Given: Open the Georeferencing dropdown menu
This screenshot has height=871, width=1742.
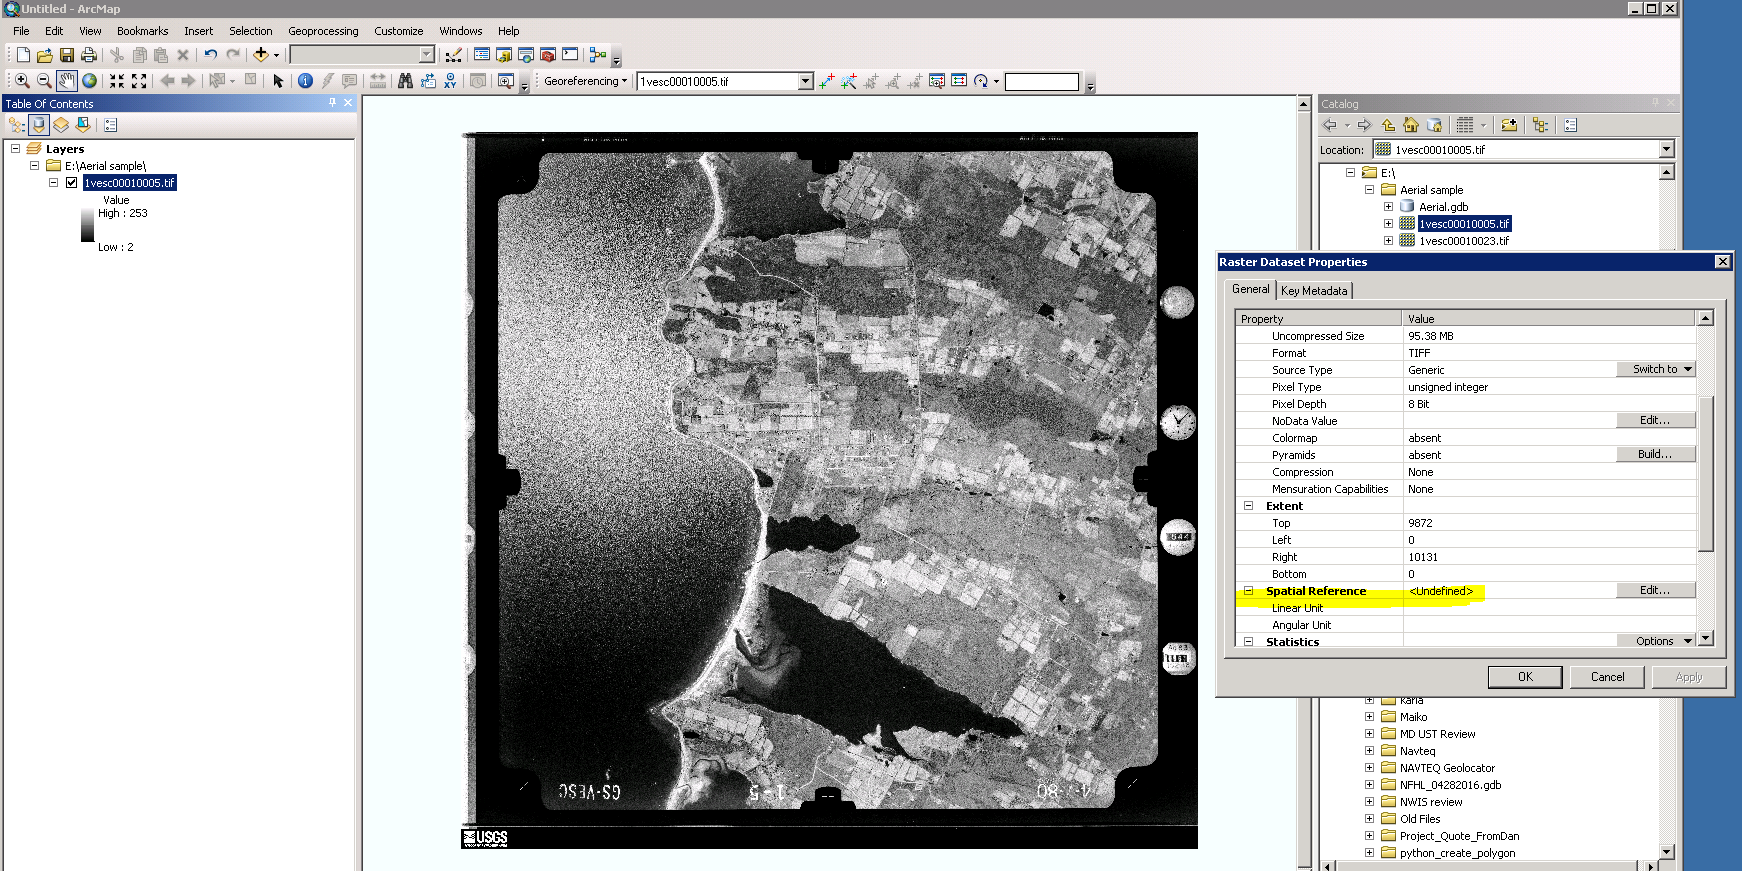Looking at the screenshot, I should tap(585, 81).
